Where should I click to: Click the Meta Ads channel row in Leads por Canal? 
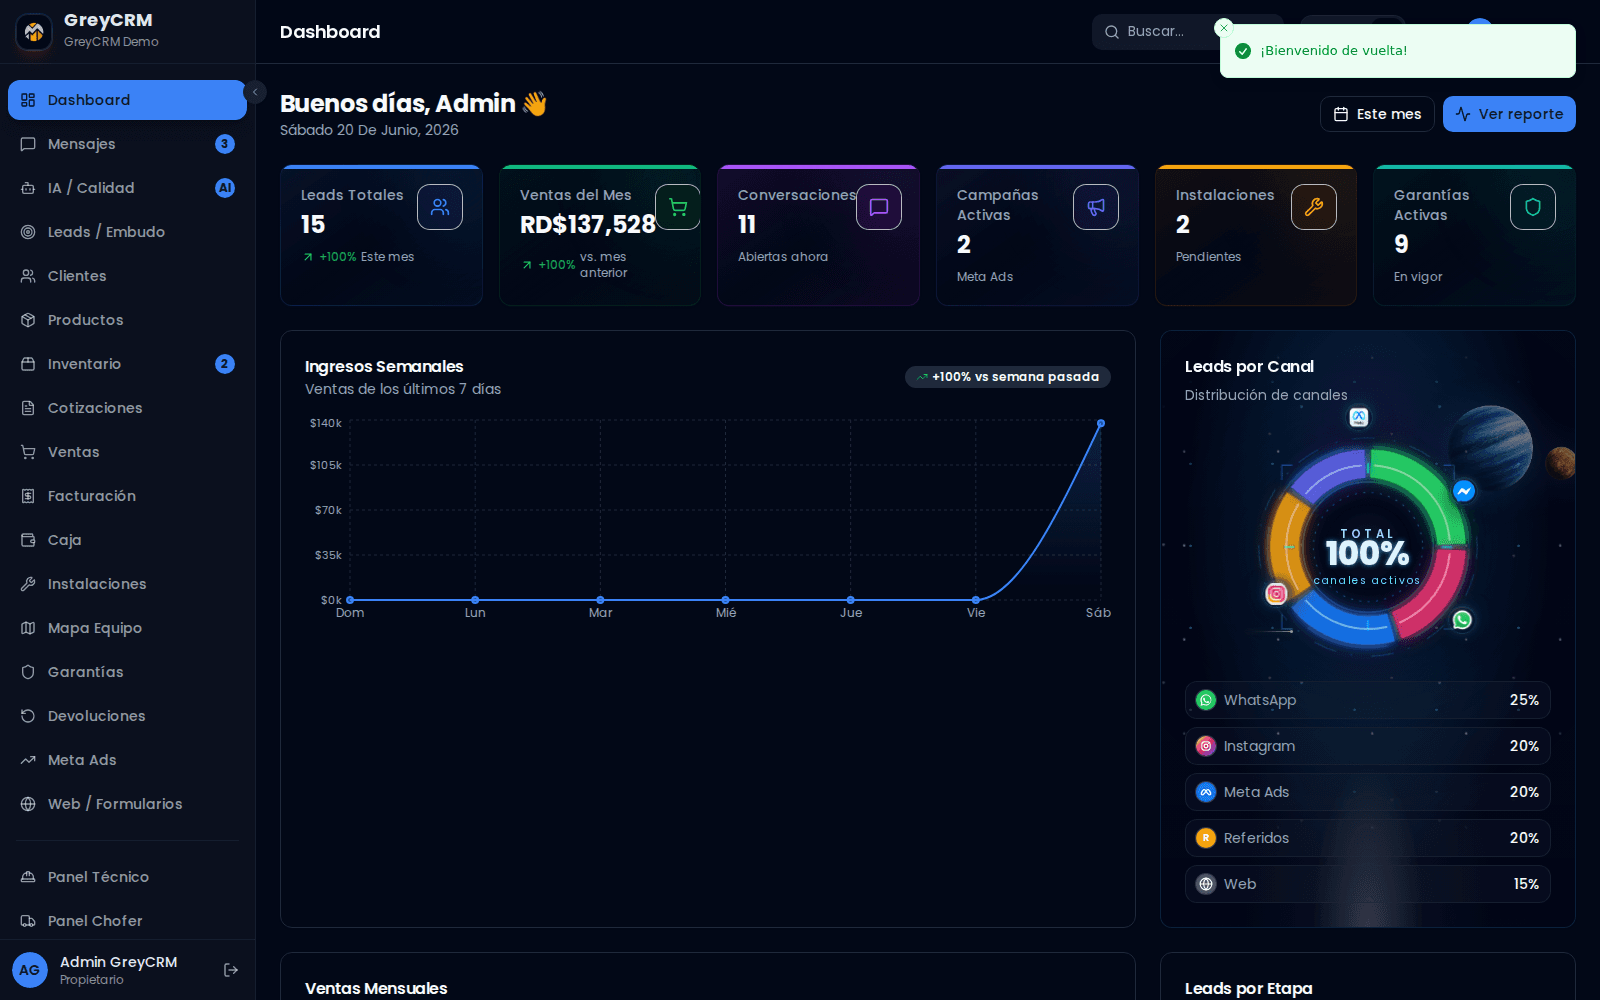(x=1368, y=792)
